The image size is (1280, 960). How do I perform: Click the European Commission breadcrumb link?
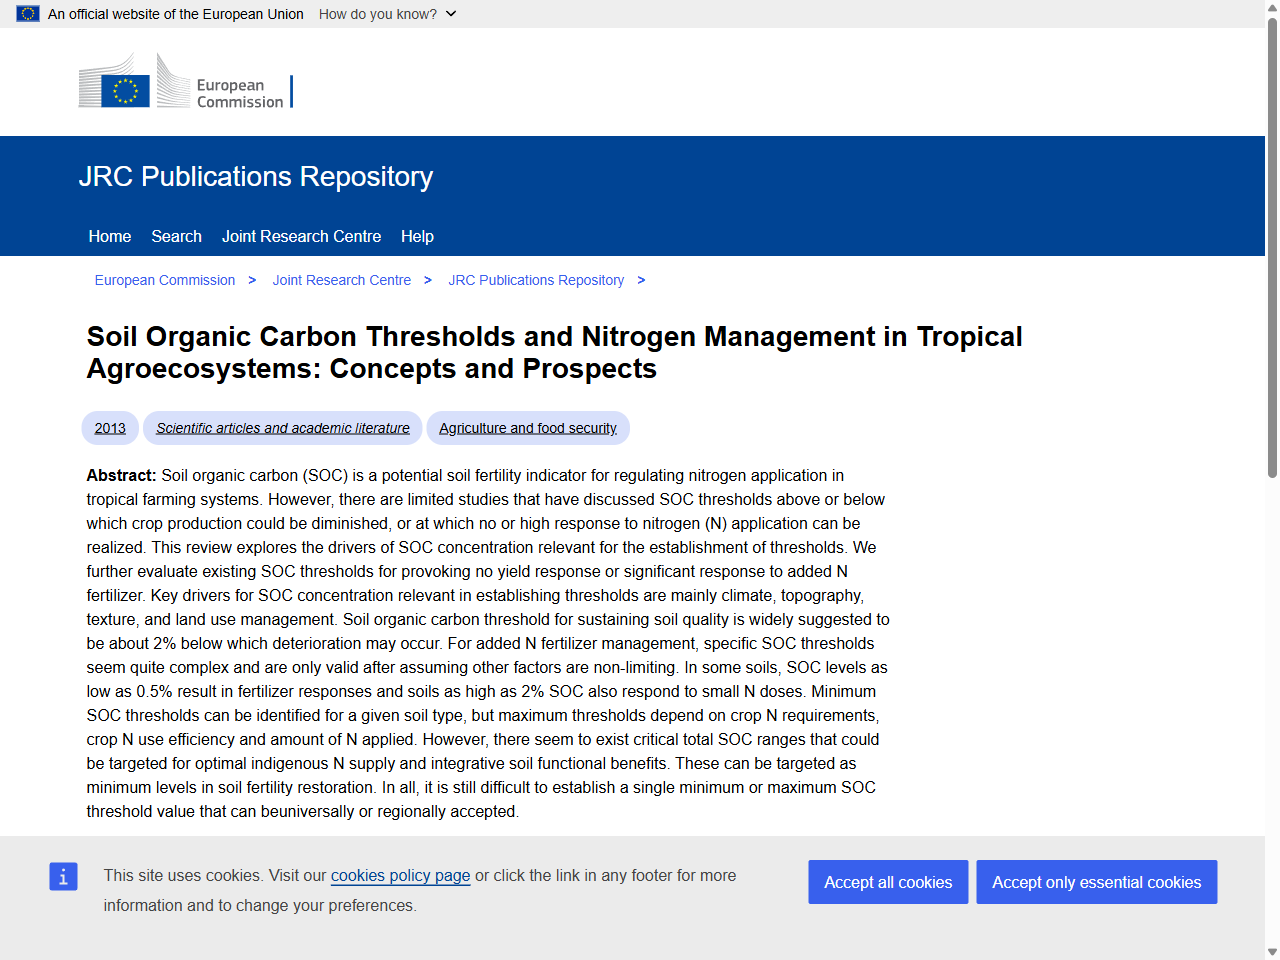tap(165, 280)
